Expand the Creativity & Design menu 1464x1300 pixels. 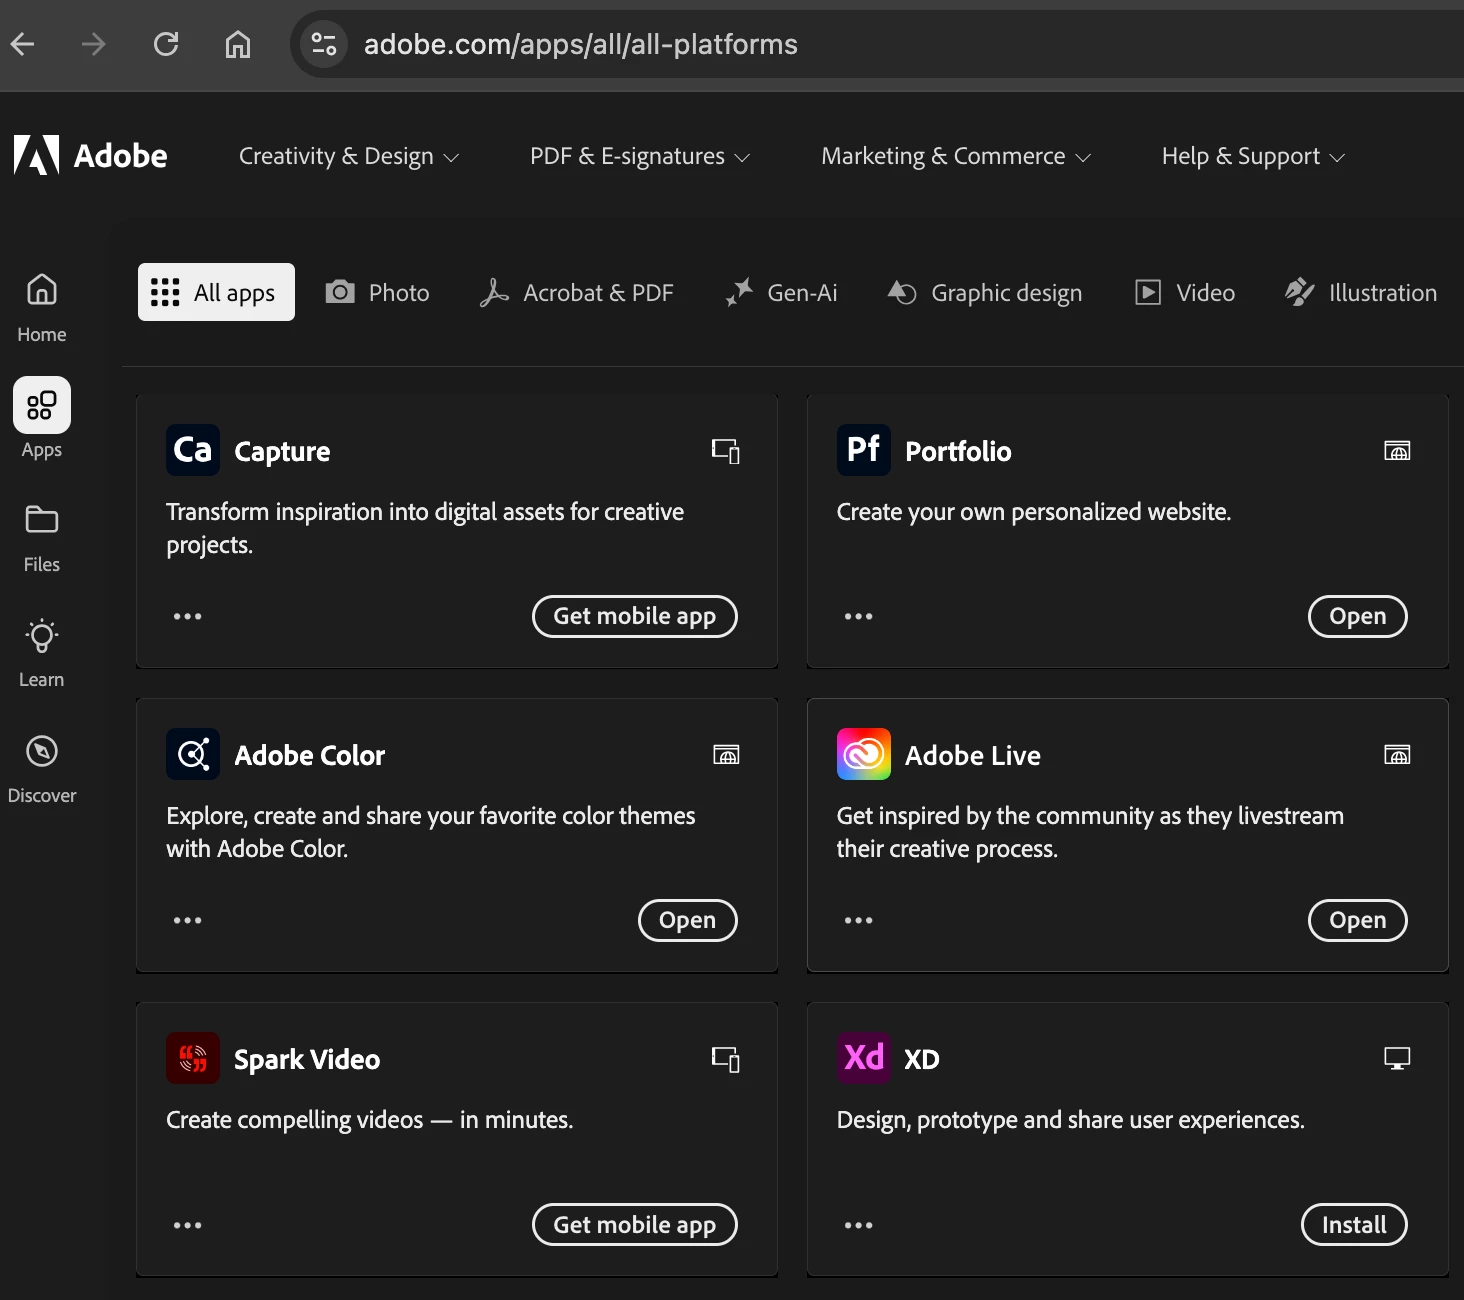(348, 156)
